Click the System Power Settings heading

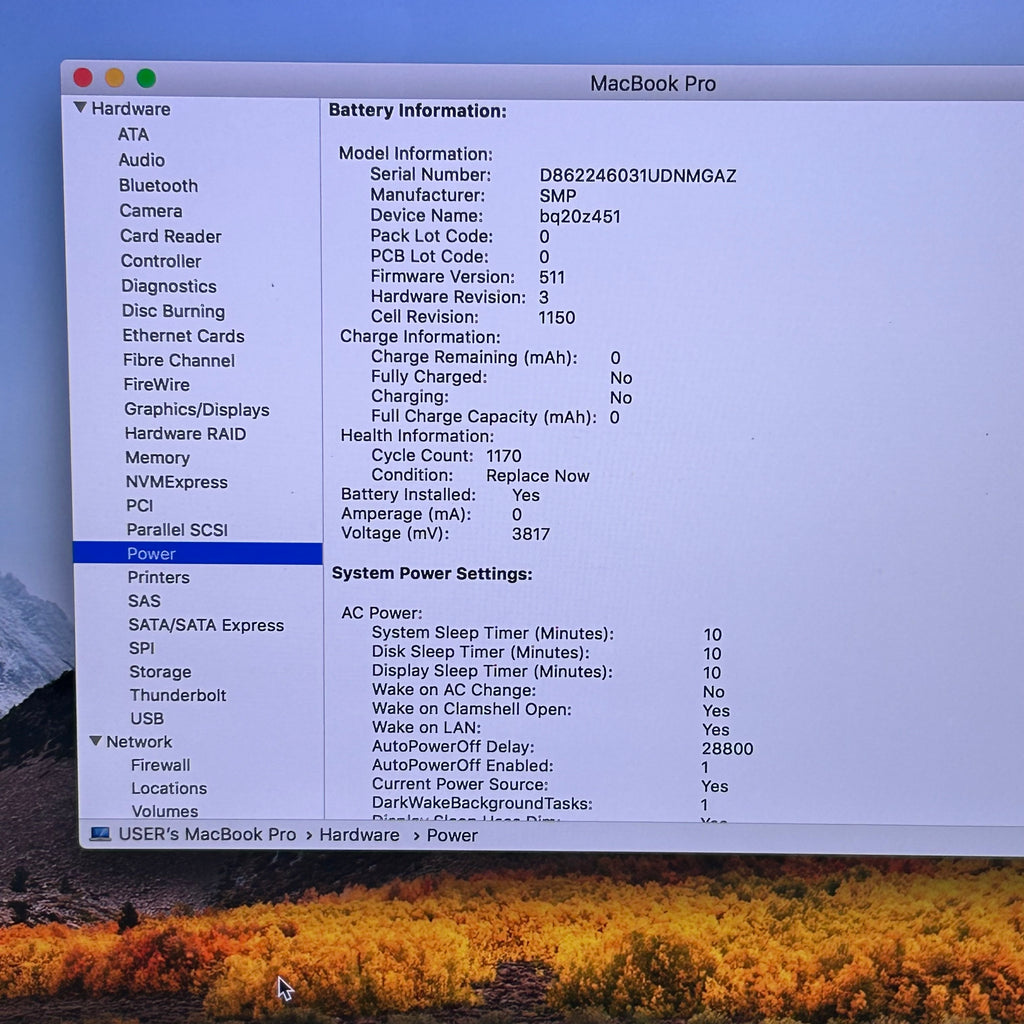pyautogui.click(x=432, y=574)
